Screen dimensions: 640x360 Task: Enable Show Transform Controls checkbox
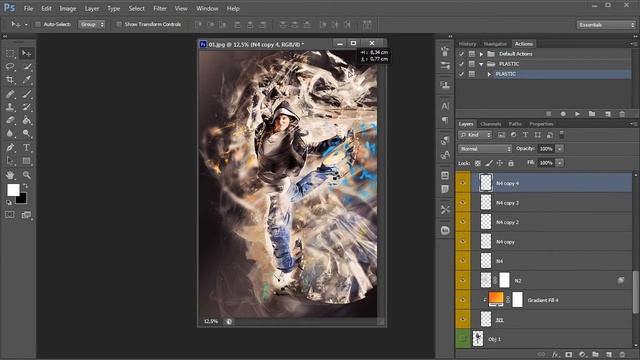click(x=119, y=24)
